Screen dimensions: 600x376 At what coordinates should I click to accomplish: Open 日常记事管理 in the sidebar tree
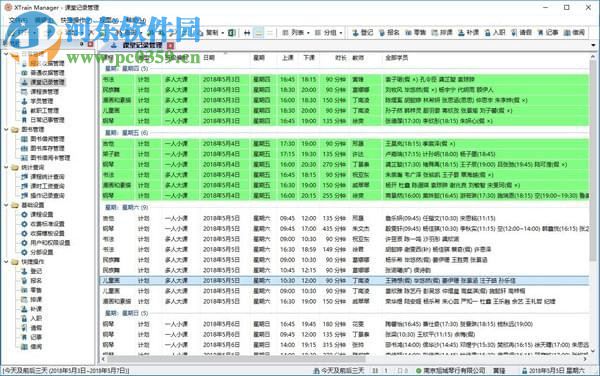(x=47, y=120)
